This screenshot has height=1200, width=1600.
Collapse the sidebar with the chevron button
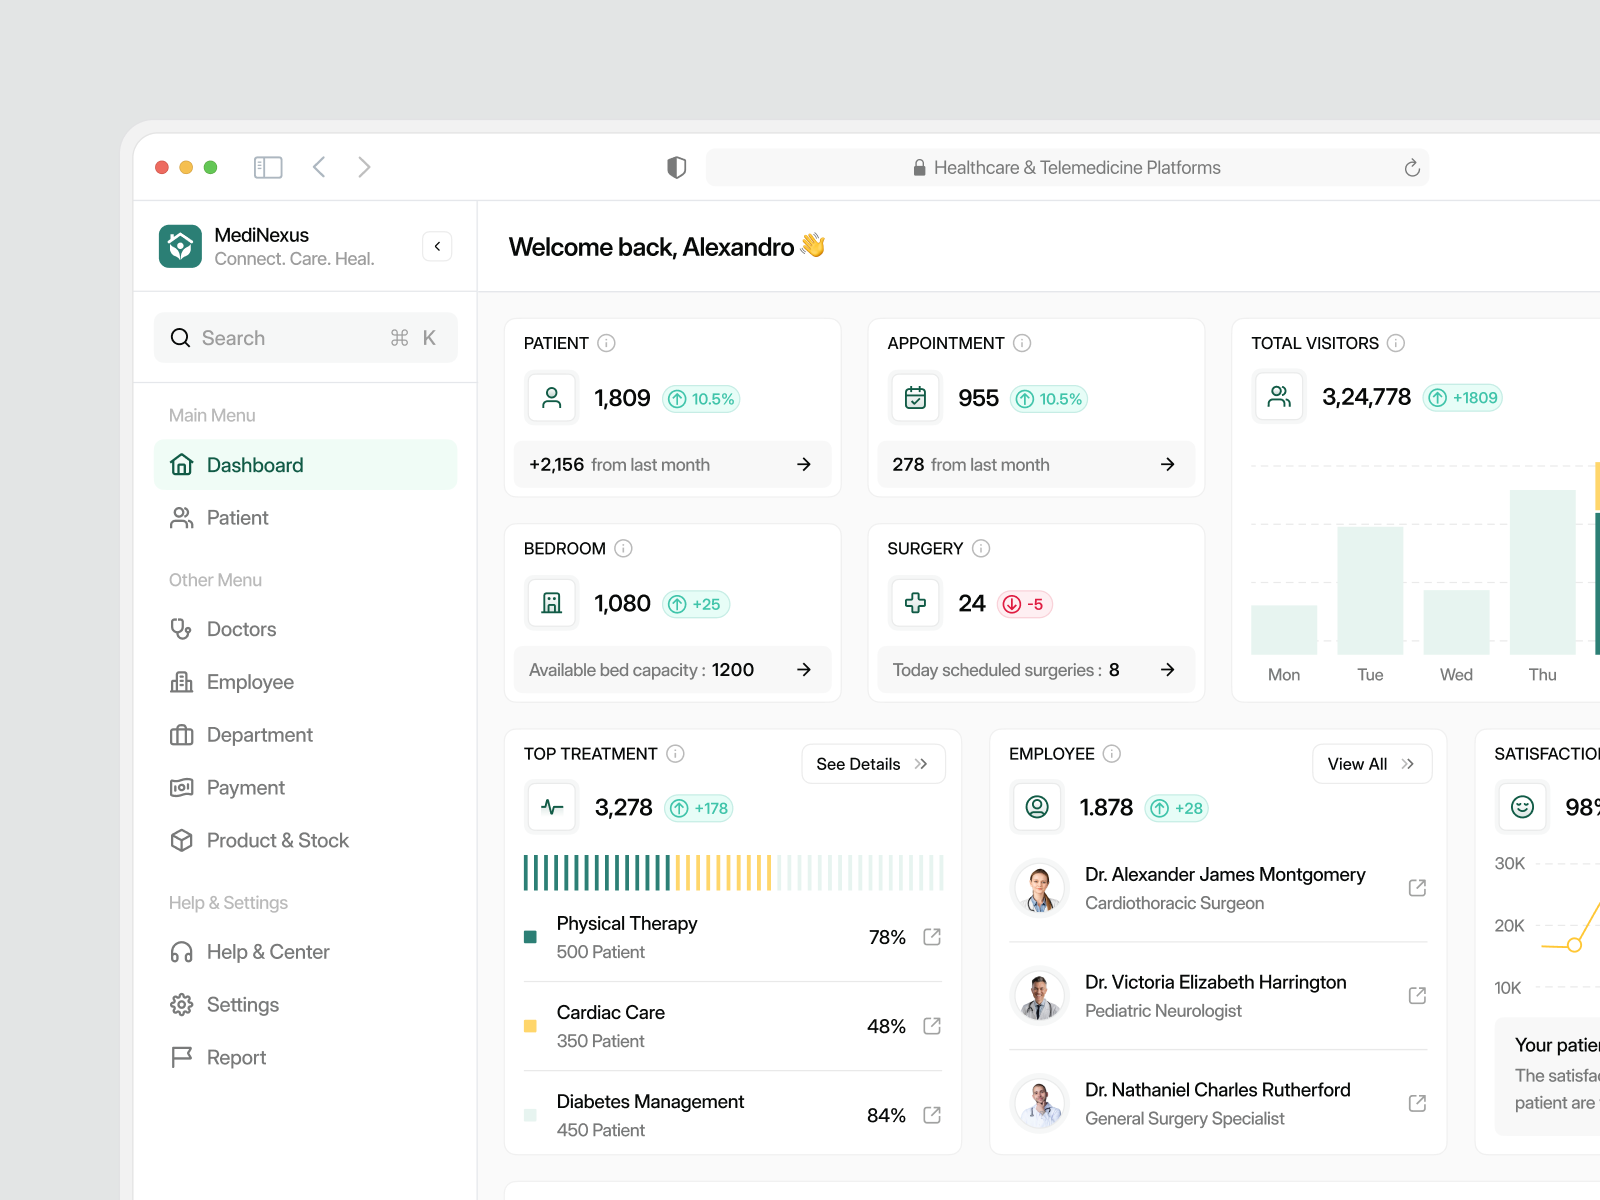(x=437, y=246)
